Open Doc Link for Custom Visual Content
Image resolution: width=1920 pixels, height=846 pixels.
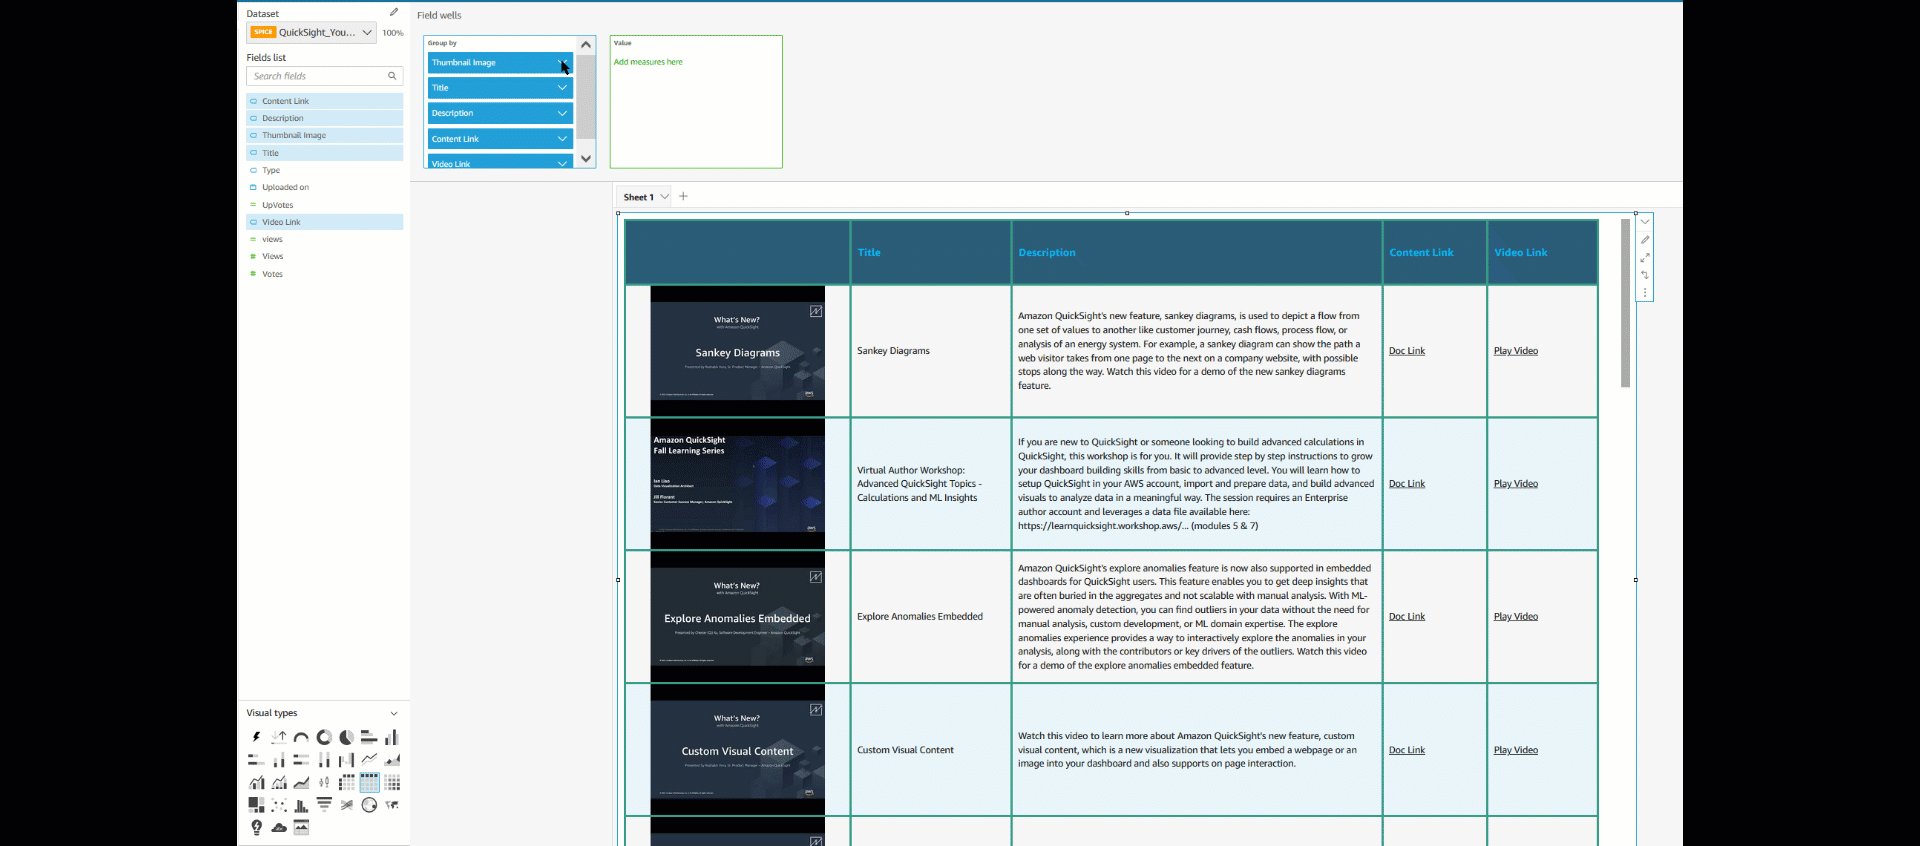tap(1407, 750)
